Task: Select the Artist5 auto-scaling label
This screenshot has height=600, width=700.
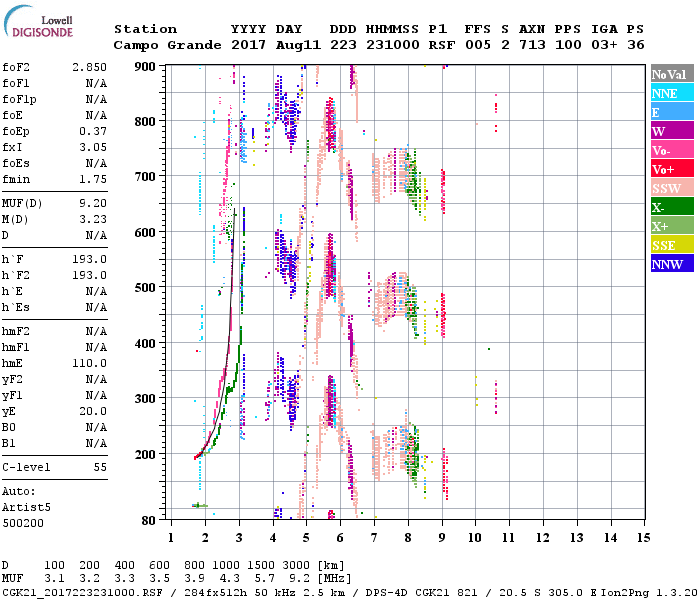Action: [27, 507]
